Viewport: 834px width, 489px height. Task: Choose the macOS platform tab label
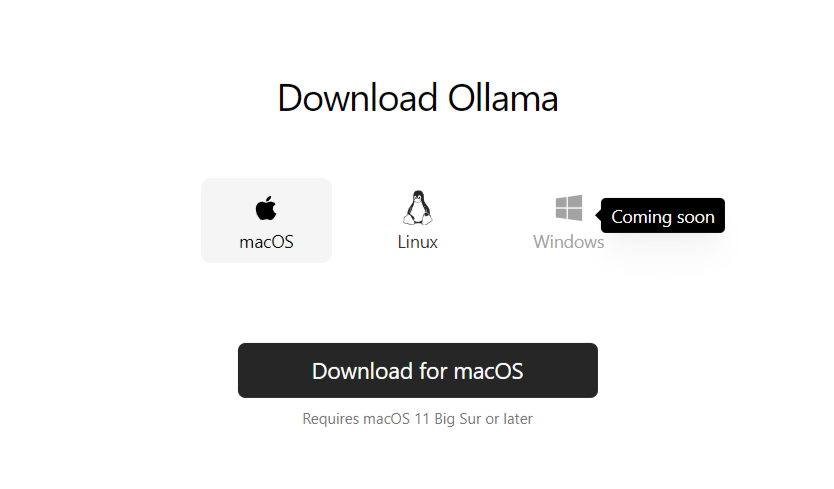point(266,242)
